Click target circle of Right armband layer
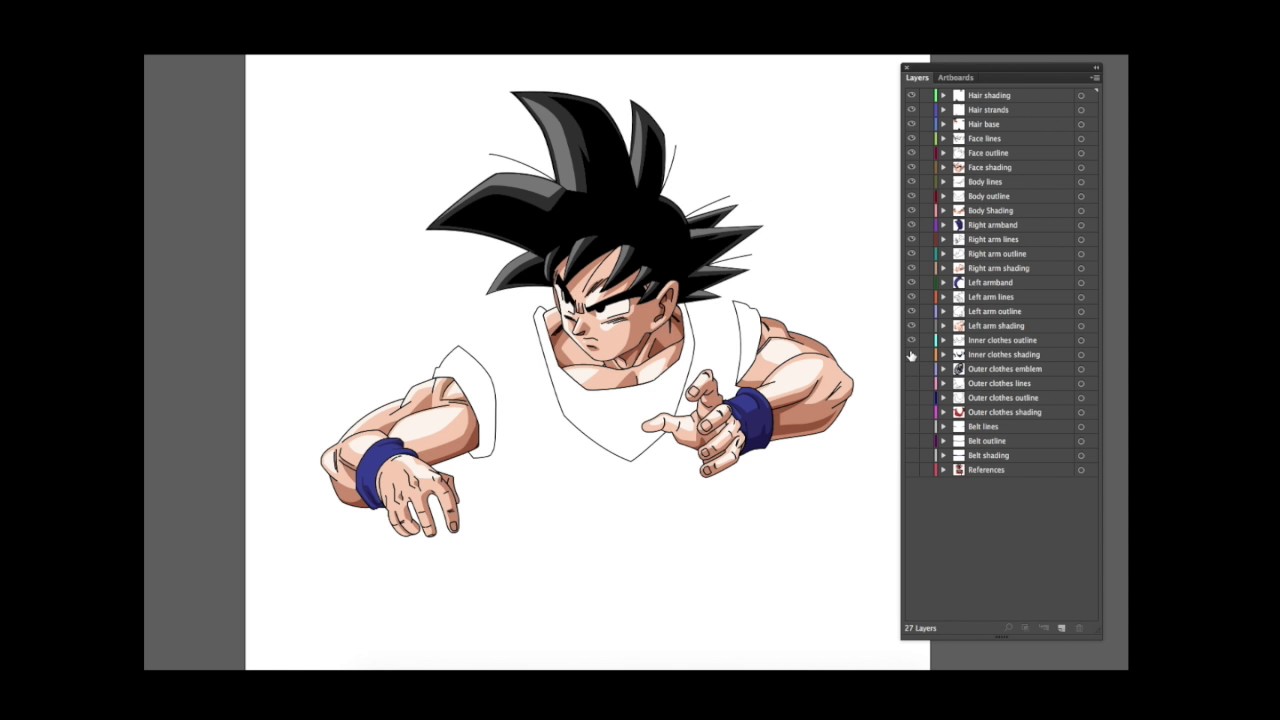1280x720 pixels. [x=1081, y=225]
